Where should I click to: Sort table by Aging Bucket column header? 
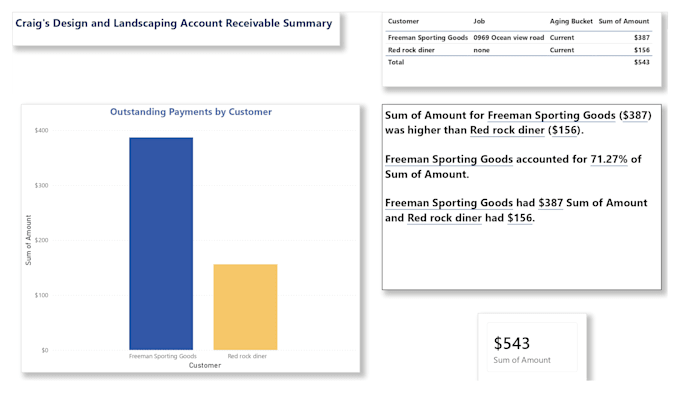tap(571, 21)
